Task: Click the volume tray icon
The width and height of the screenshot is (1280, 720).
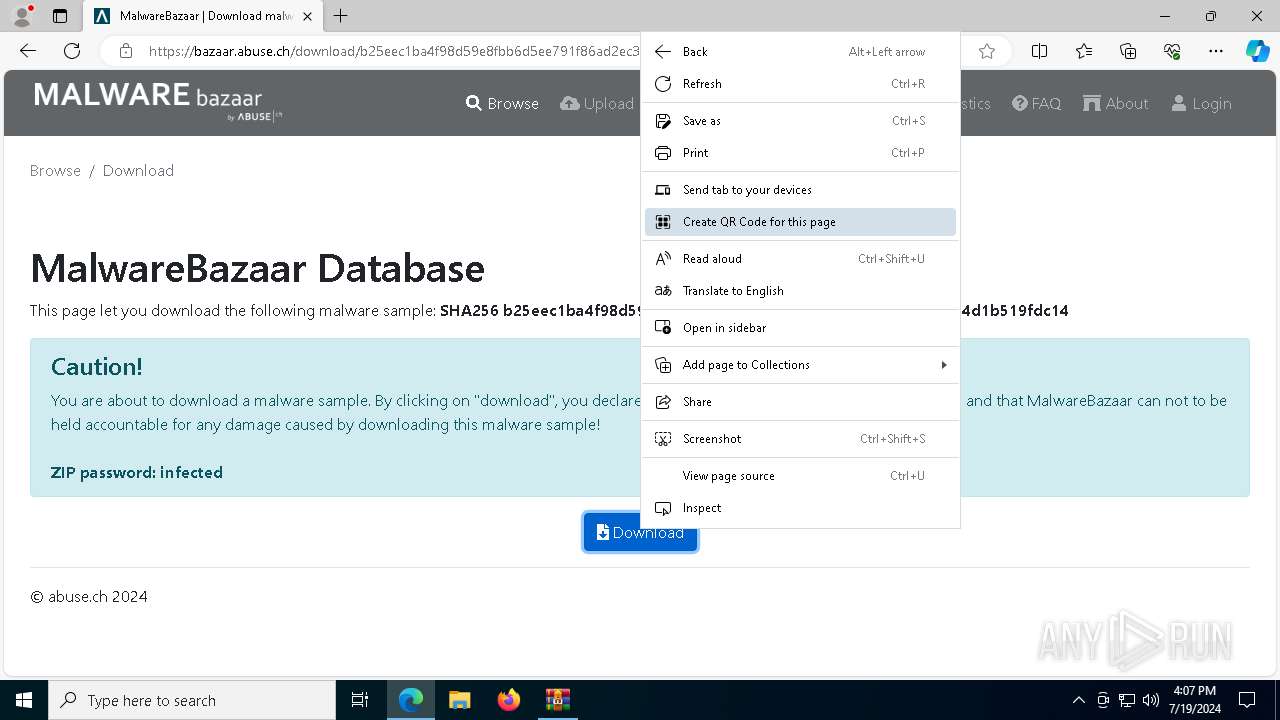Action: [1151, 700]
